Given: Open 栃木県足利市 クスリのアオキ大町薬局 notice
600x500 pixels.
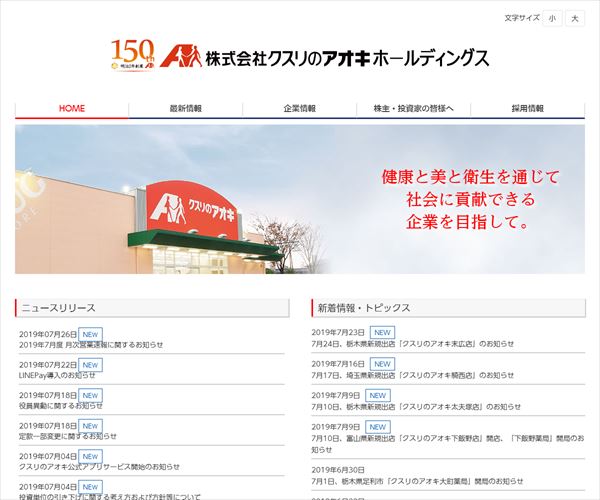Looking at the screenshot, I should coord(417,481).
